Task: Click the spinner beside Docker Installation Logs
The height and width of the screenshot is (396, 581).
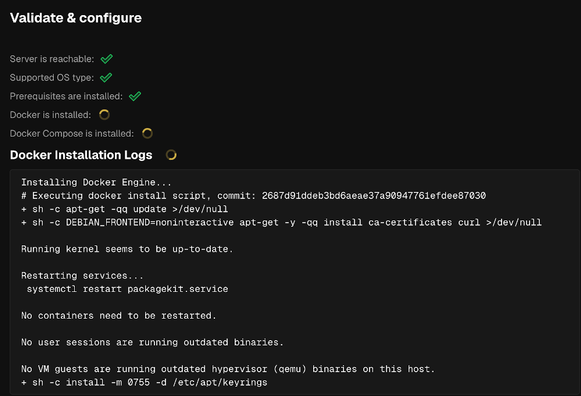Action: [x=171, y=155]
